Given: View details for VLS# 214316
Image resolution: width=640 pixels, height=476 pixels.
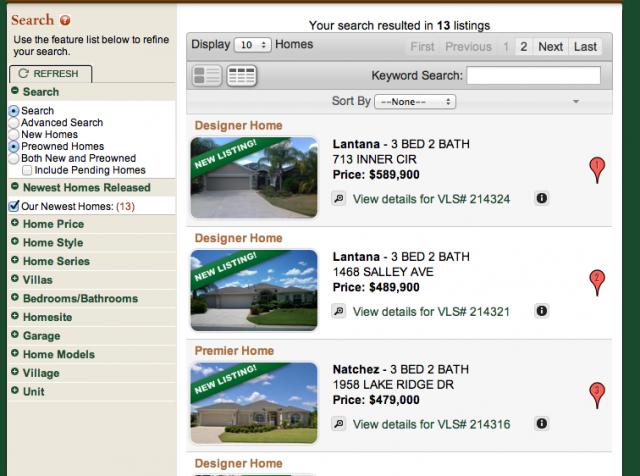Looking at the screenshot, I should click(431, 425).
